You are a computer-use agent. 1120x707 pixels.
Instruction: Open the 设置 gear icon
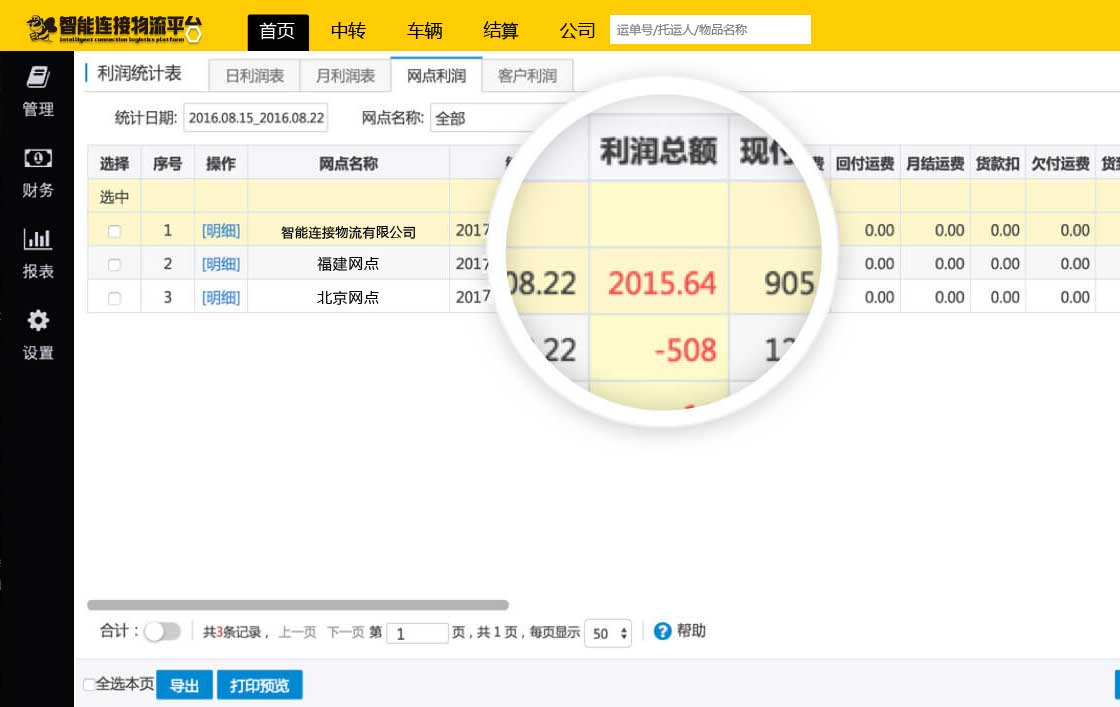(x=37, y=321)
